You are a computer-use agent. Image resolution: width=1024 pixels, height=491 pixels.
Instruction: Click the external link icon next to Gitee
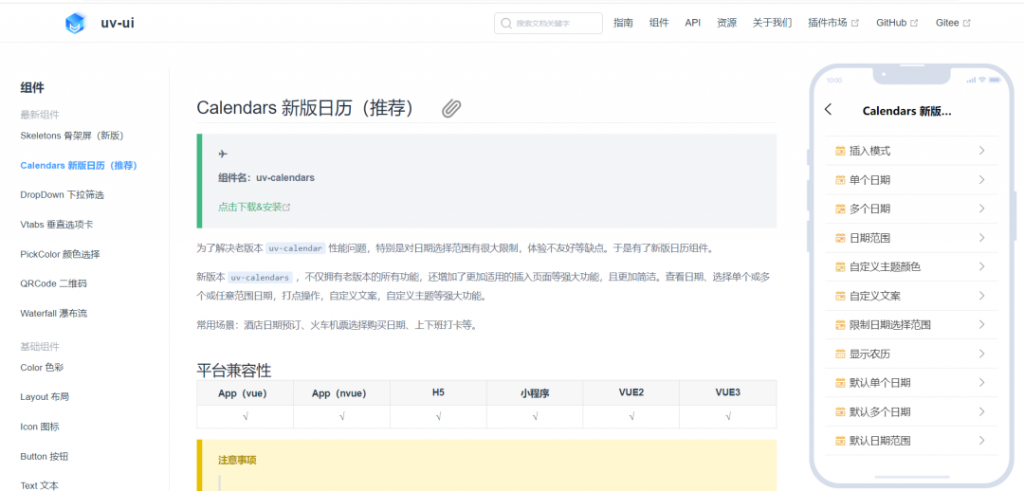click(x=967, y=23)
